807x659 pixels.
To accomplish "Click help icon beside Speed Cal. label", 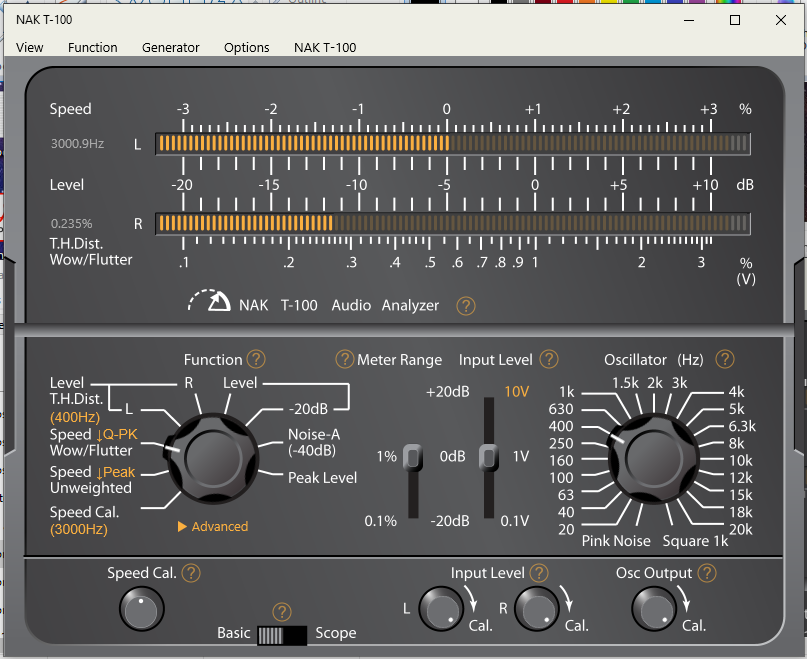I will click(191, 573).
